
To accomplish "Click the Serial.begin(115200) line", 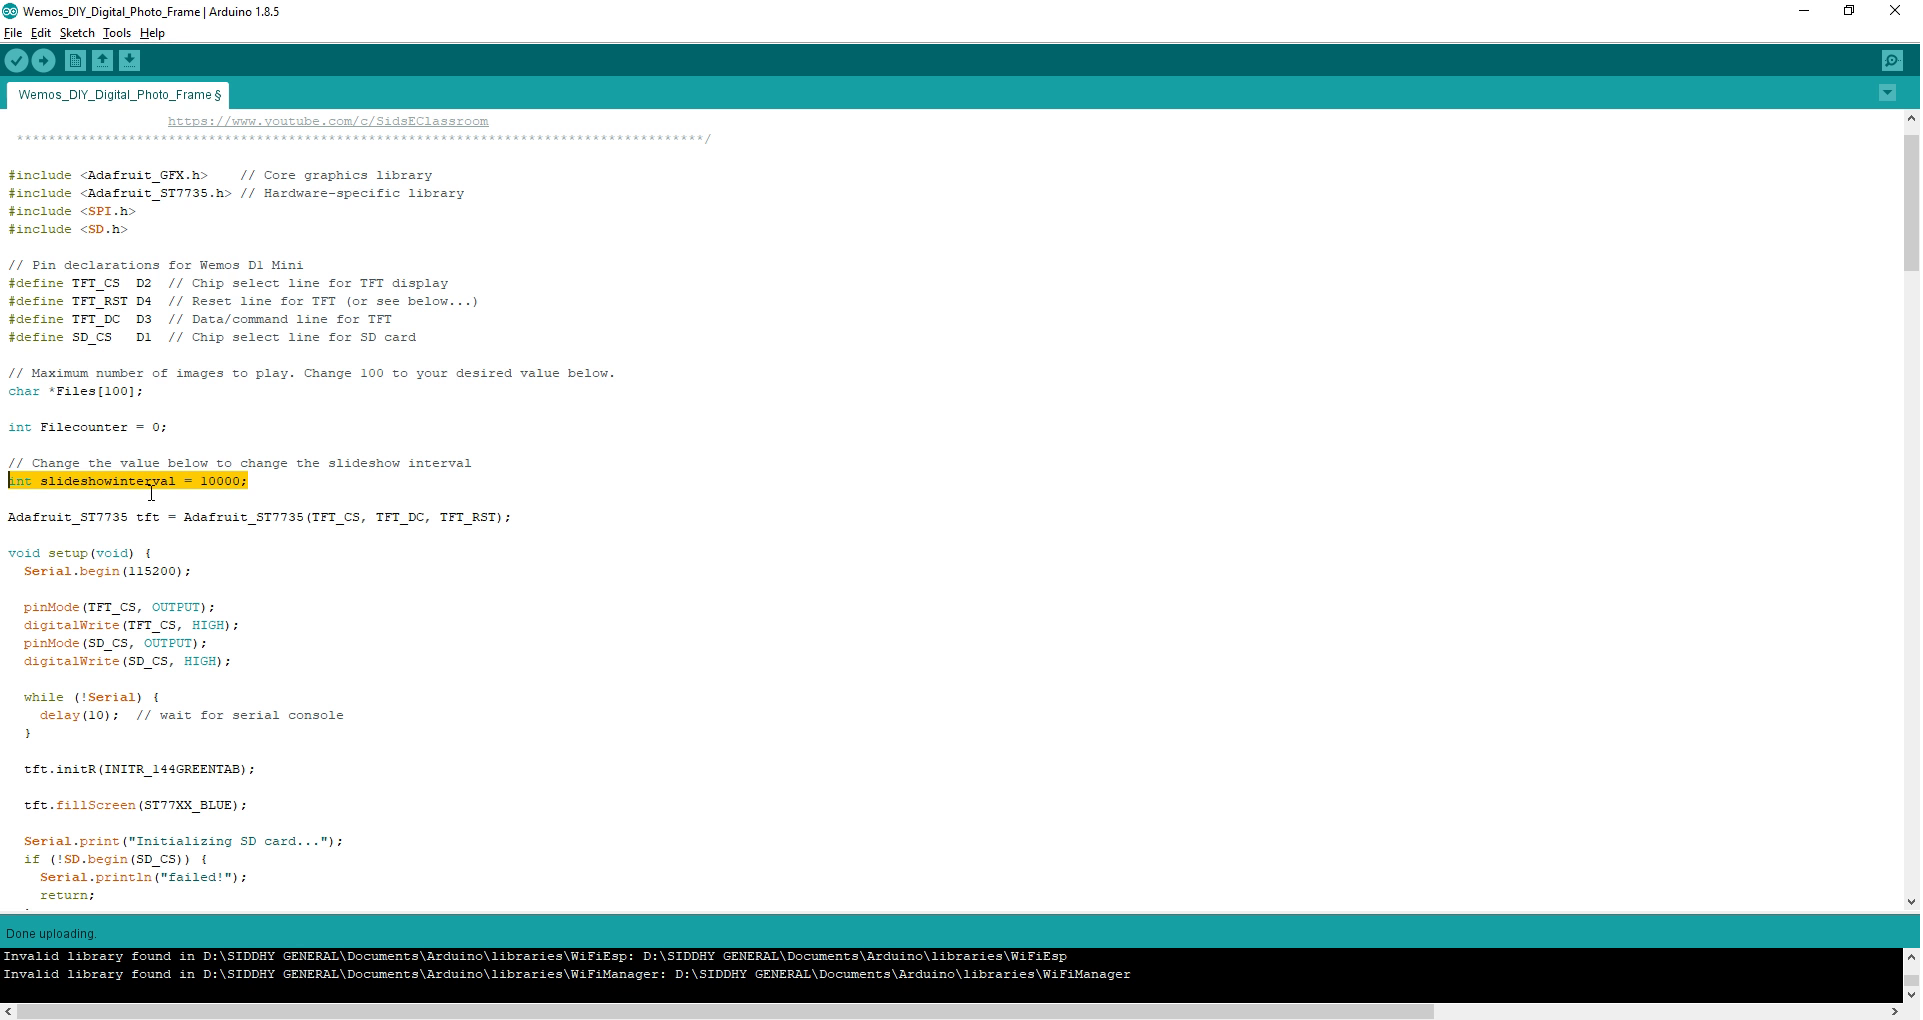I will [x=107, y=571].
